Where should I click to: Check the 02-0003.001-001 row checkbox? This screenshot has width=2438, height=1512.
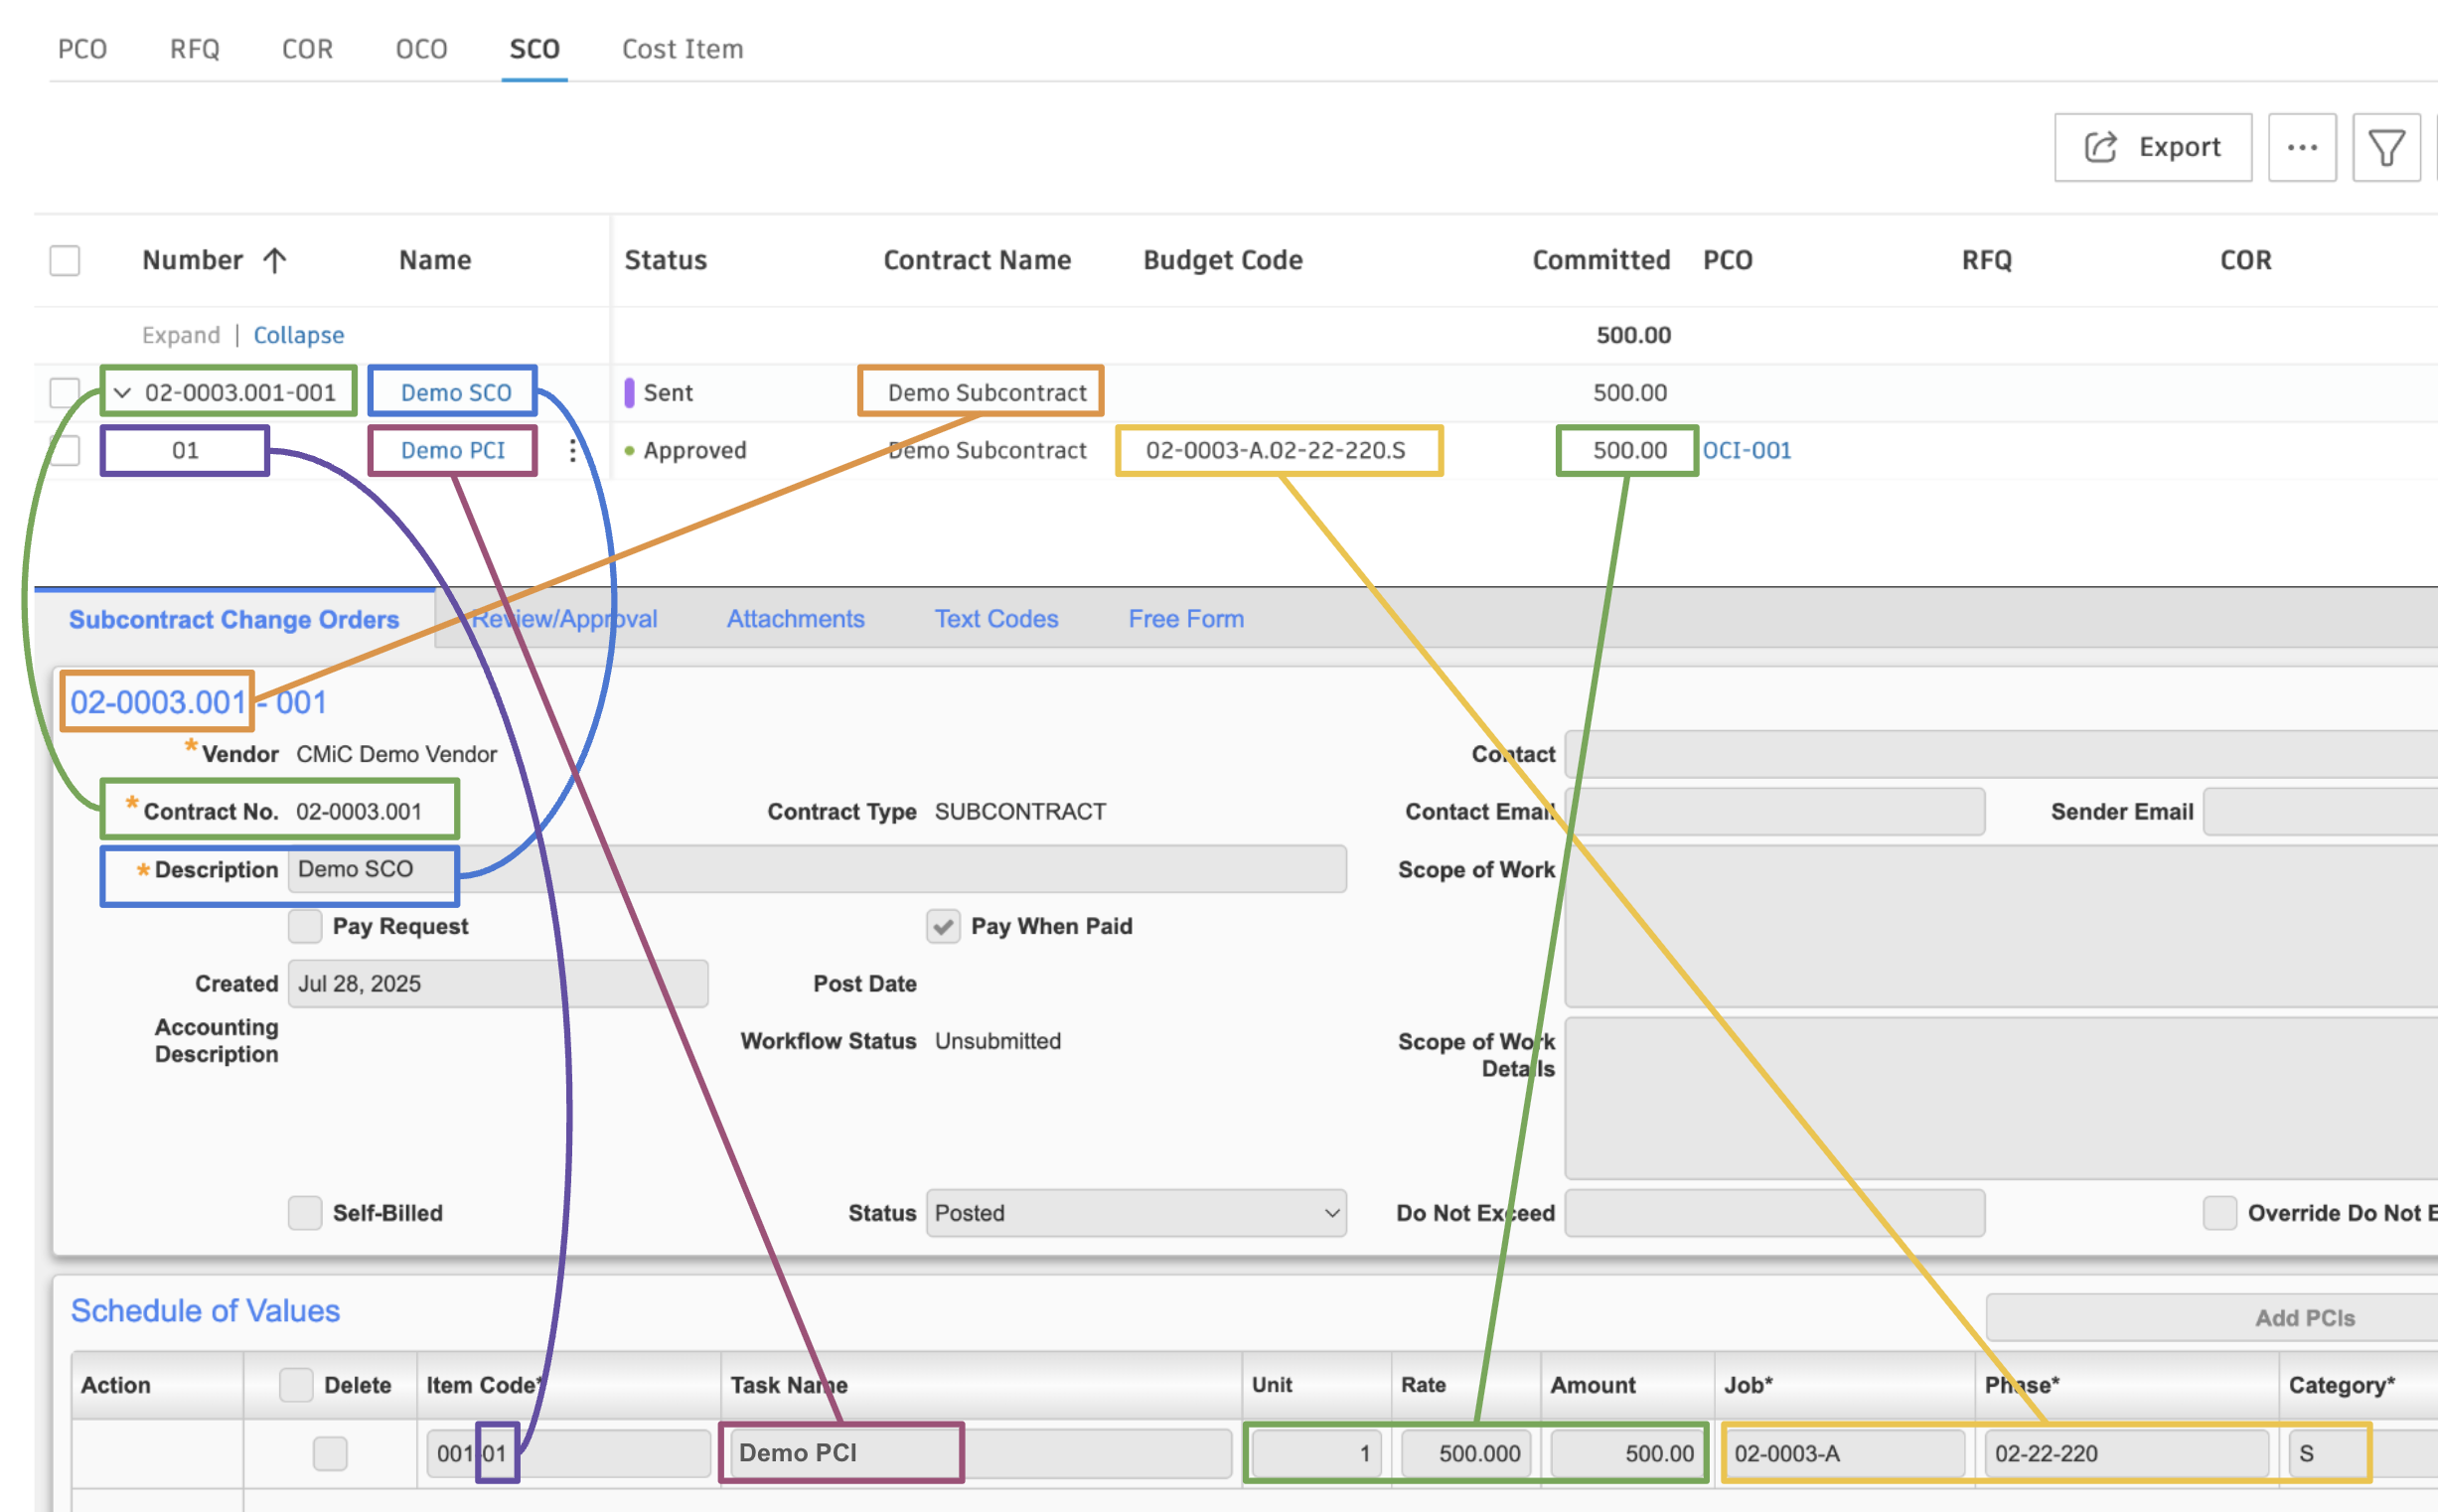[65, 392]
